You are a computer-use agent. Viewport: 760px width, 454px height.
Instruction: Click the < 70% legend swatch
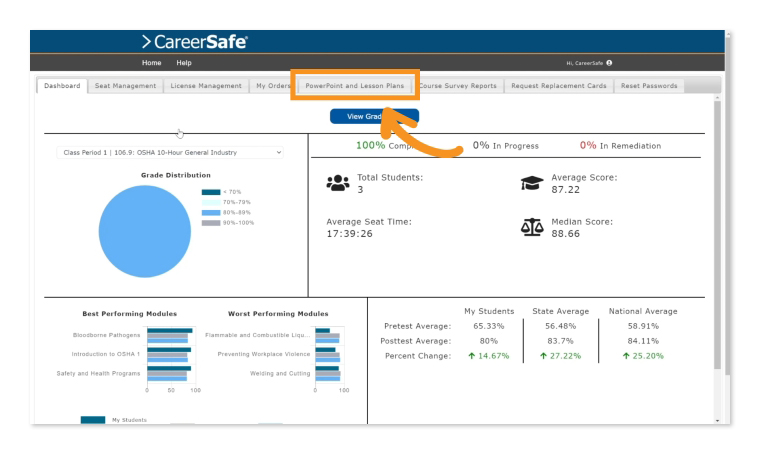click(211, 192)
